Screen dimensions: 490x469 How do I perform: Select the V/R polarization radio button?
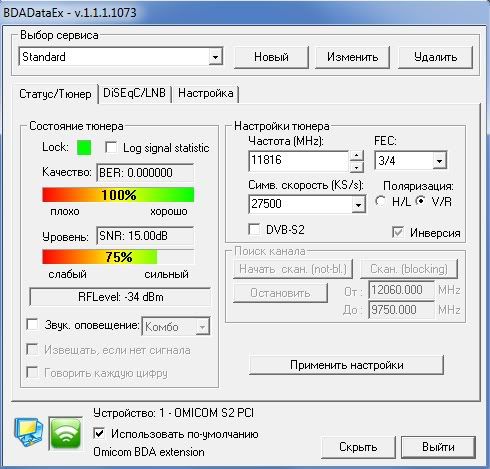421,201
